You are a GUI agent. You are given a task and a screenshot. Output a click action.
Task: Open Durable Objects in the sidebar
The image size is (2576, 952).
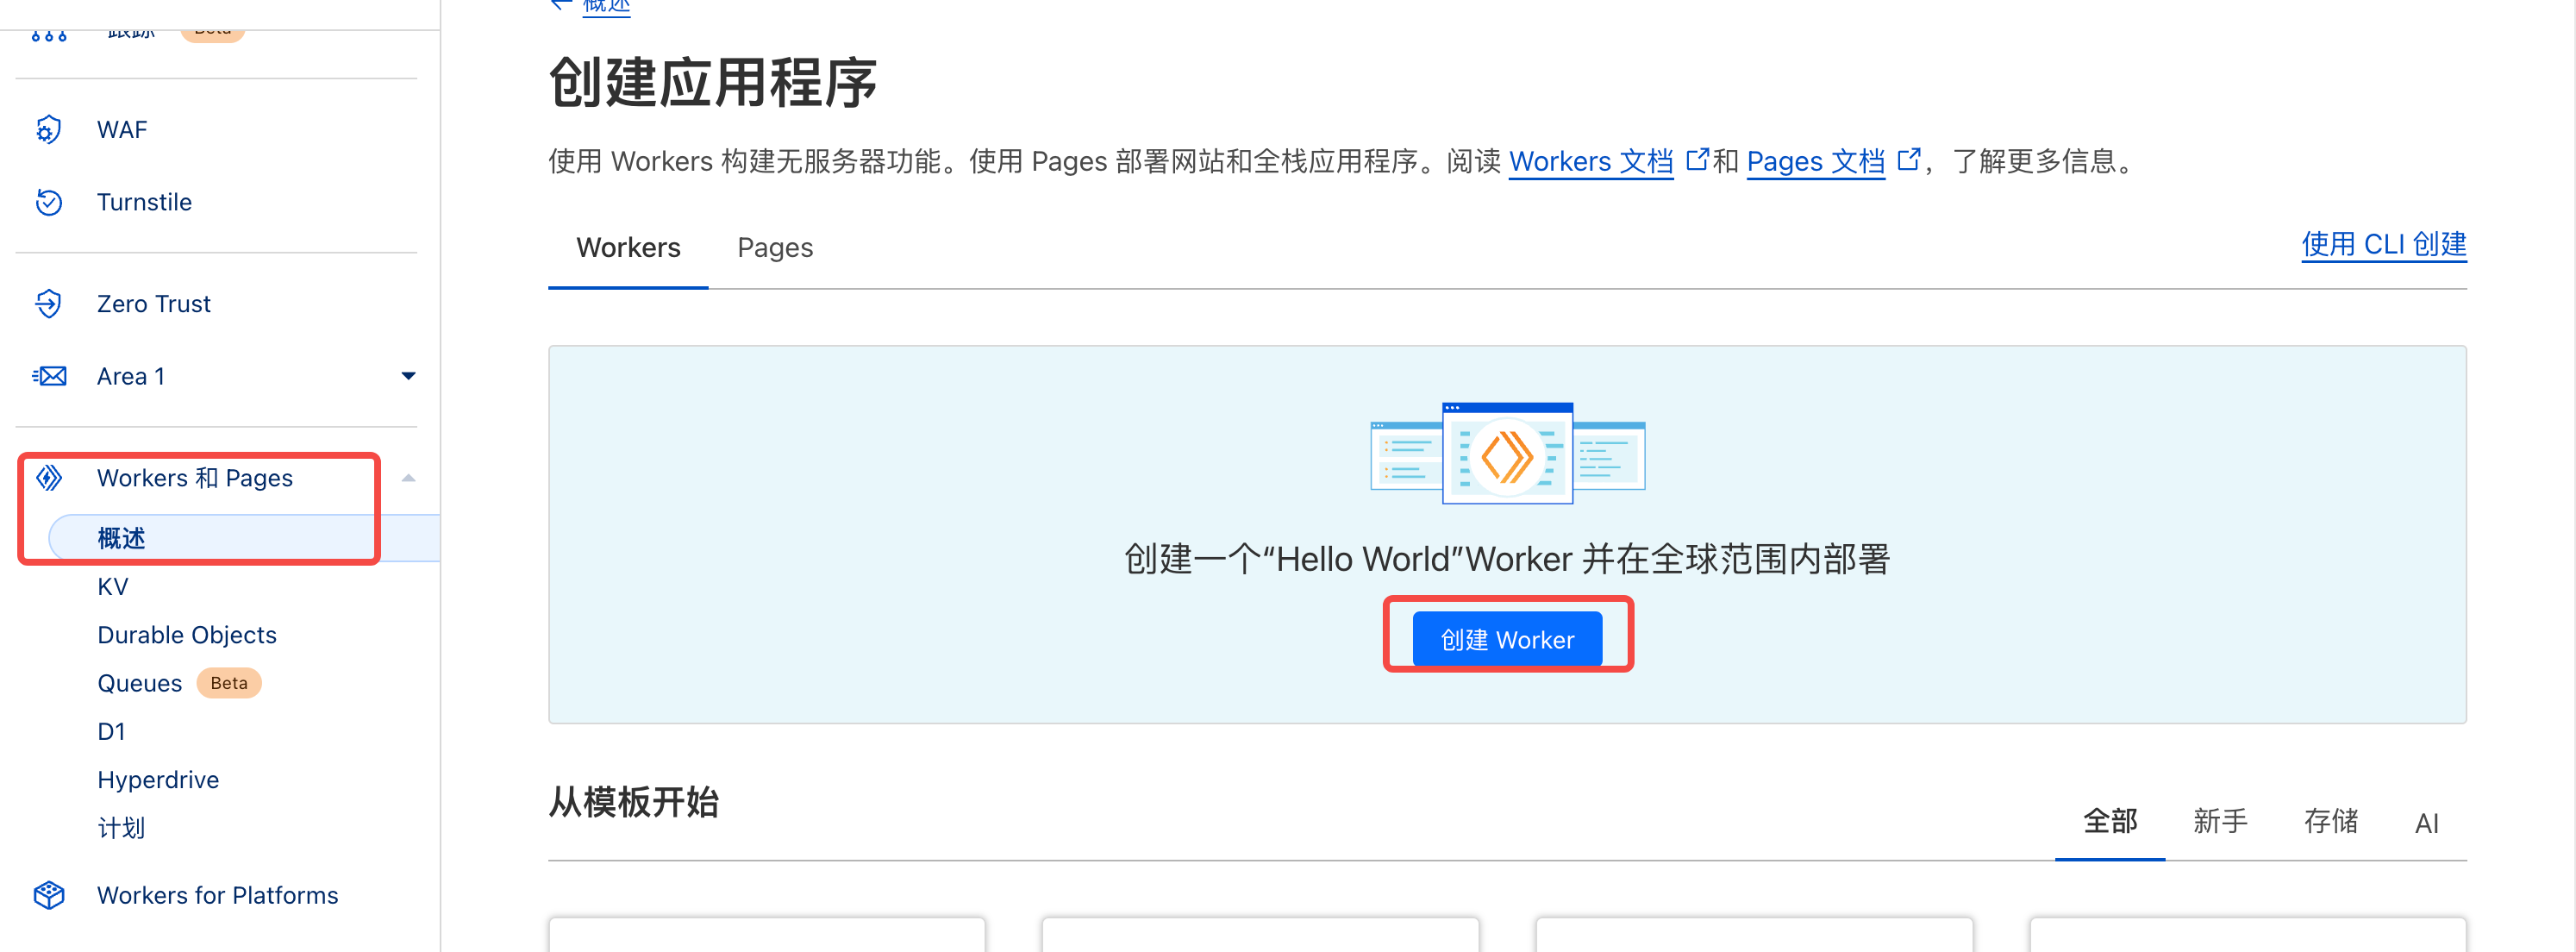[x=187, y=635]
